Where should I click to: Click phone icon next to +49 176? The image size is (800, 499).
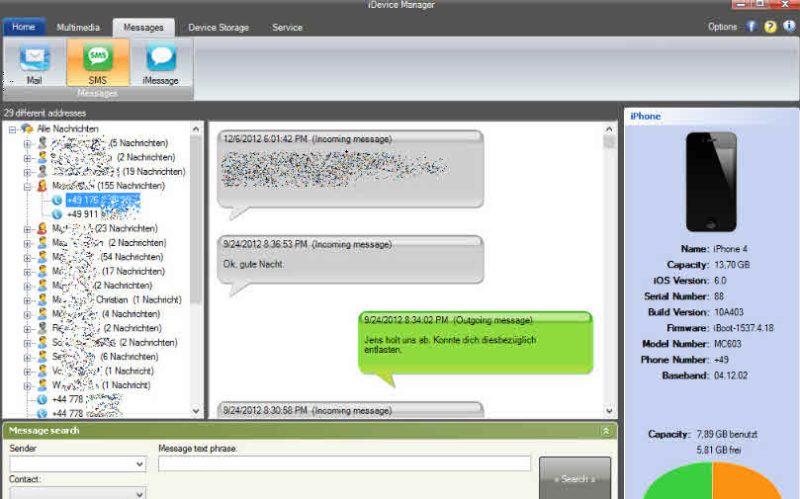(x=57, y=200)
